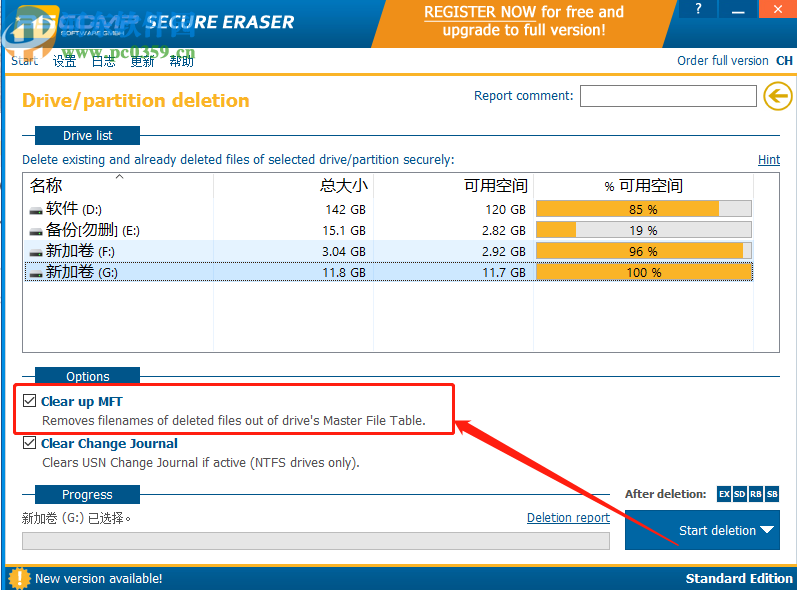
Task: Uncheck the Clear up MFT checkbox
Action: (29, 400)
